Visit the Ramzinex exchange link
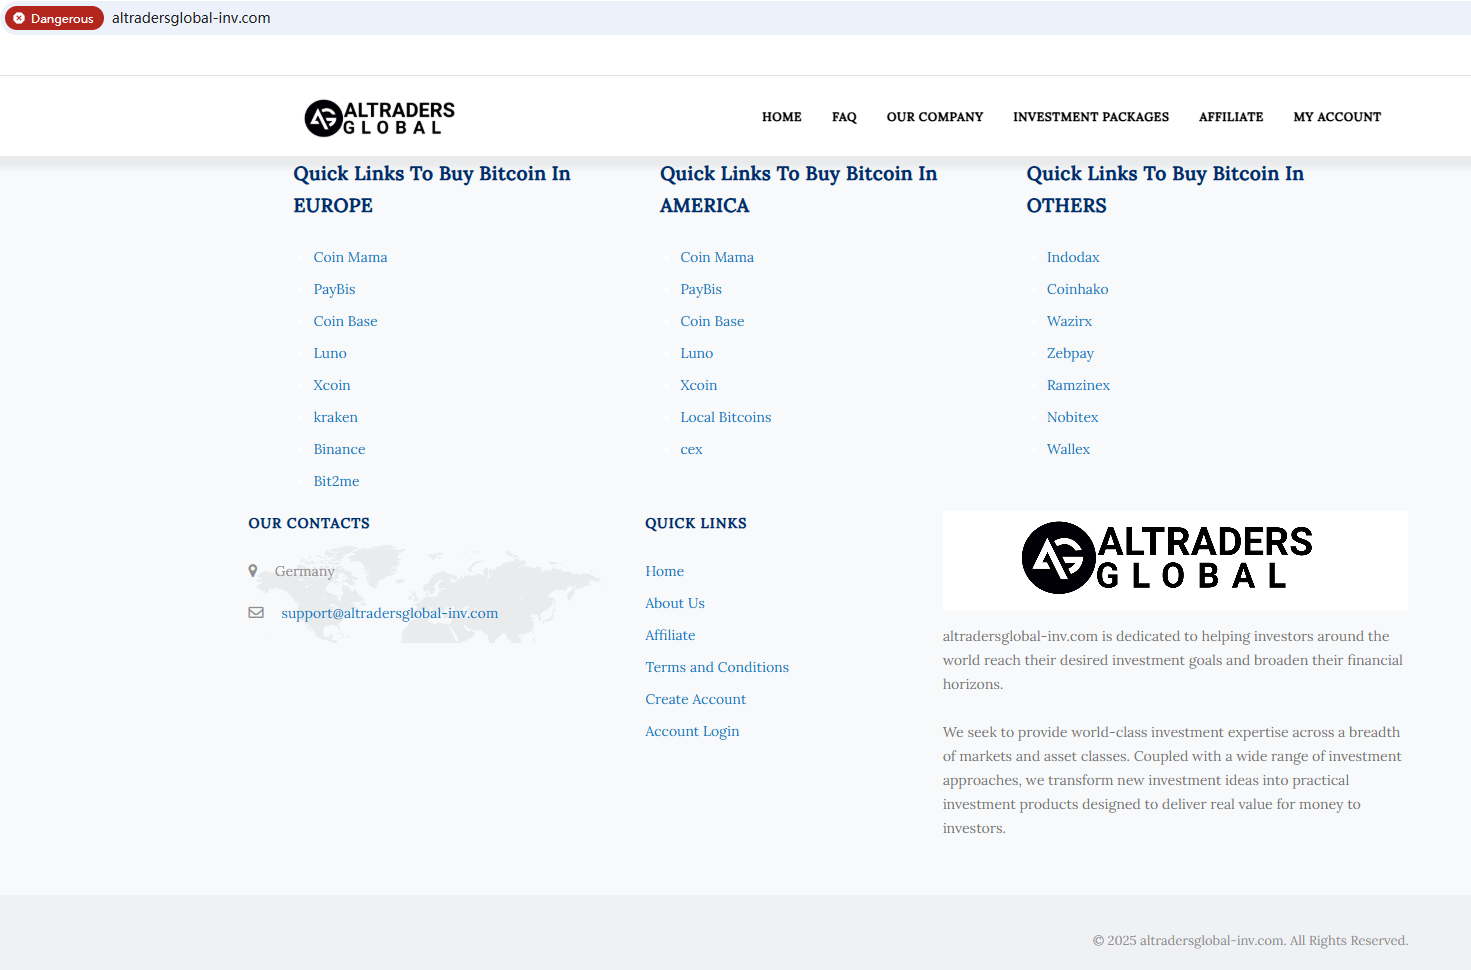This screenshot has width=1471, height=970. point(1078,385)
